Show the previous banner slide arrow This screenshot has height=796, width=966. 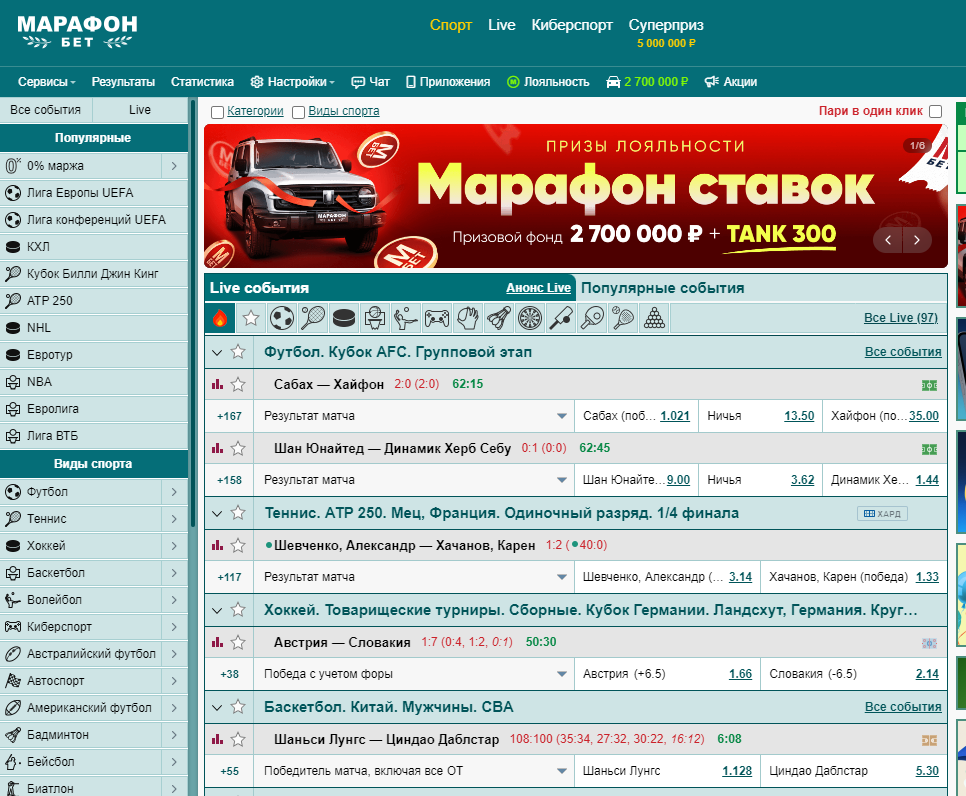pyautogui.click(x=888, y=240)
